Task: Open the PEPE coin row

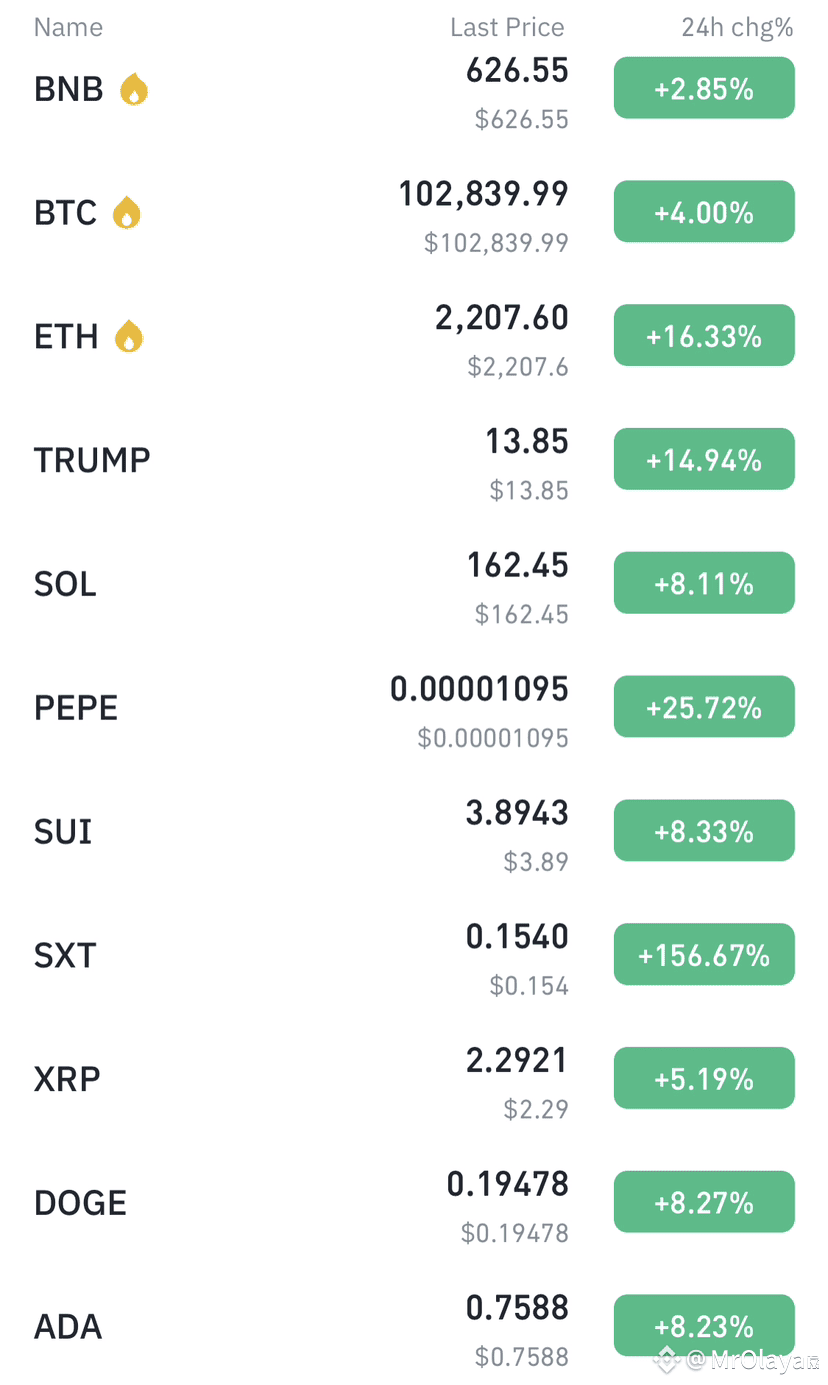Action: click(414, 708)
